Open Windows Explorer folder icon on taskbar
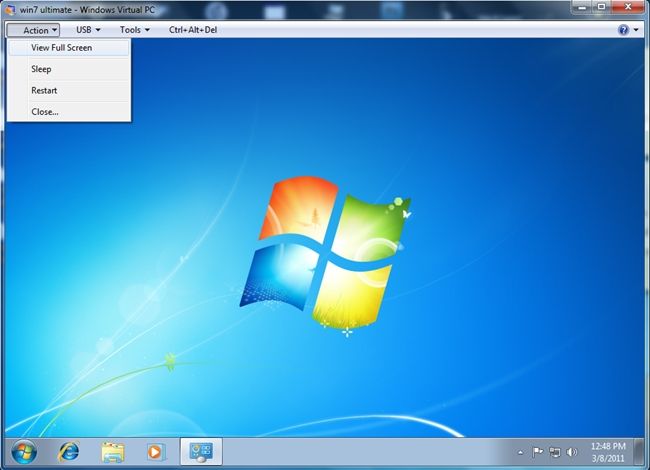The width and height of the screenshot is (650, 470). coord(113,452)
